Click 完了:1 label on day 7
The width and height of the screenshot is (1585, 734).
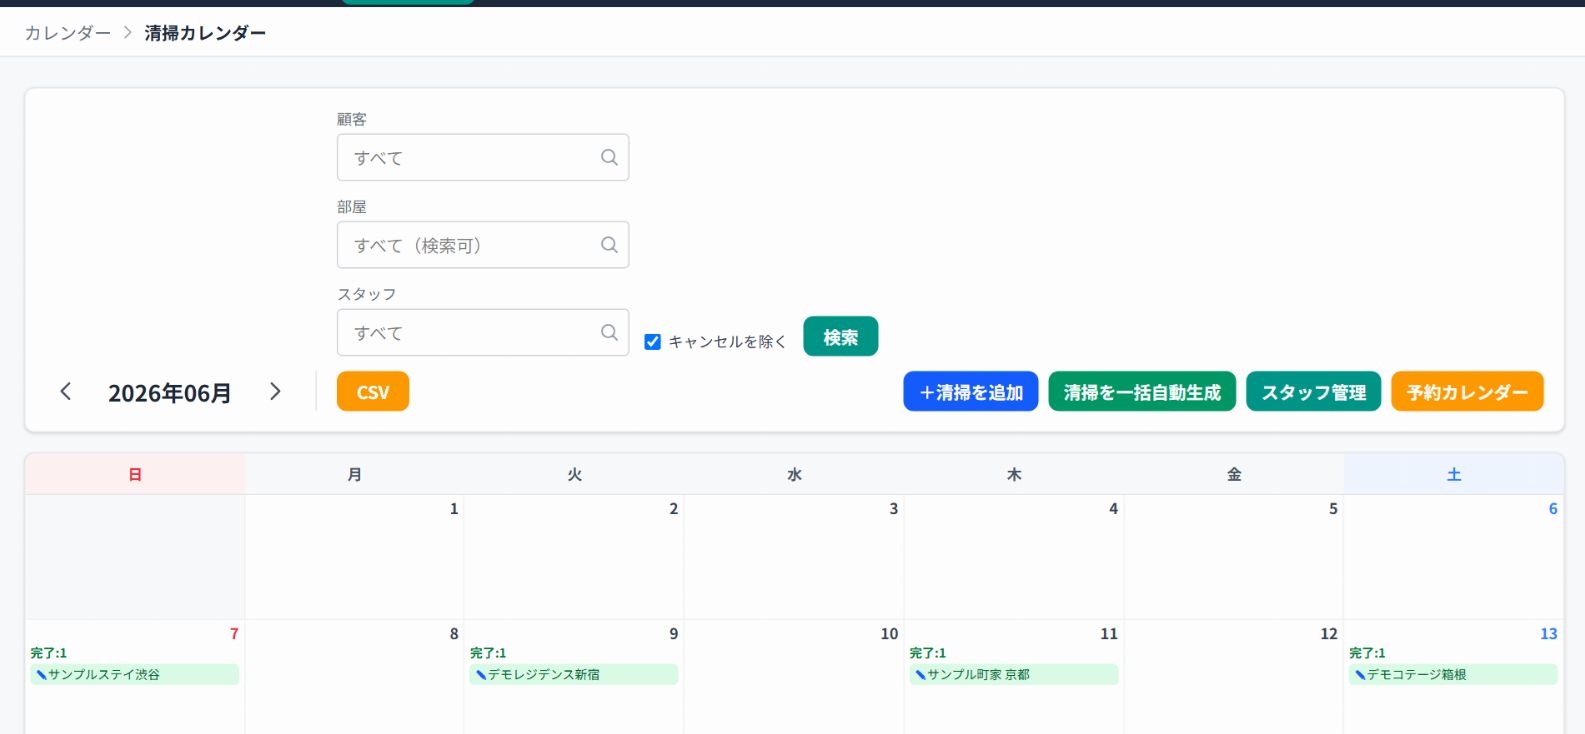click(x=49, y=653)
